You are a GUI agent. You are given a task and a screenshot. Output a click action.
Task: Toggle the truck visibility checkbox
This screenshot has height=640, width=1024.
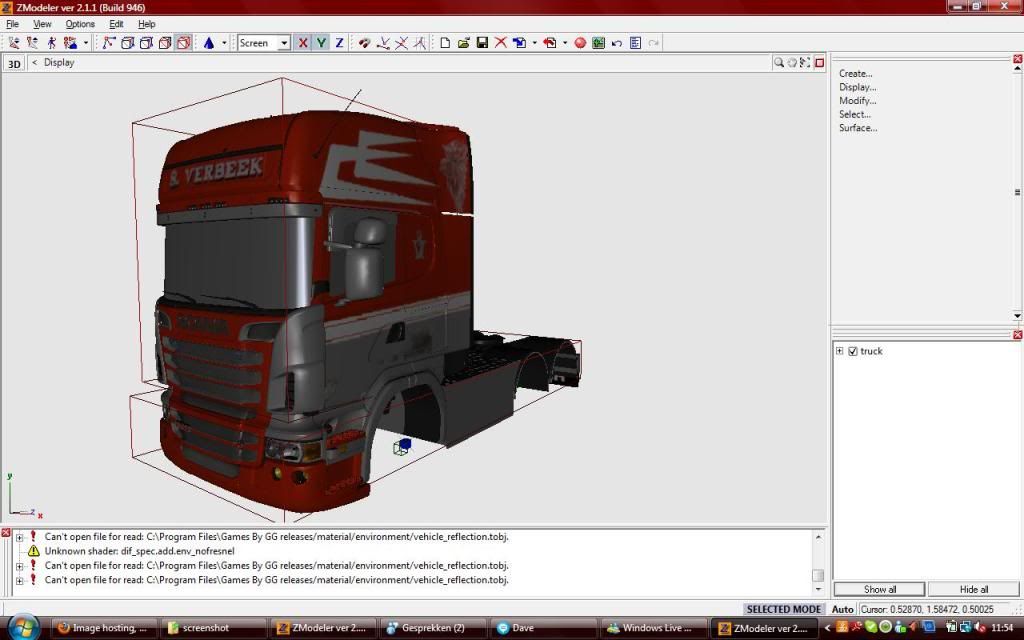coord(852,351)
